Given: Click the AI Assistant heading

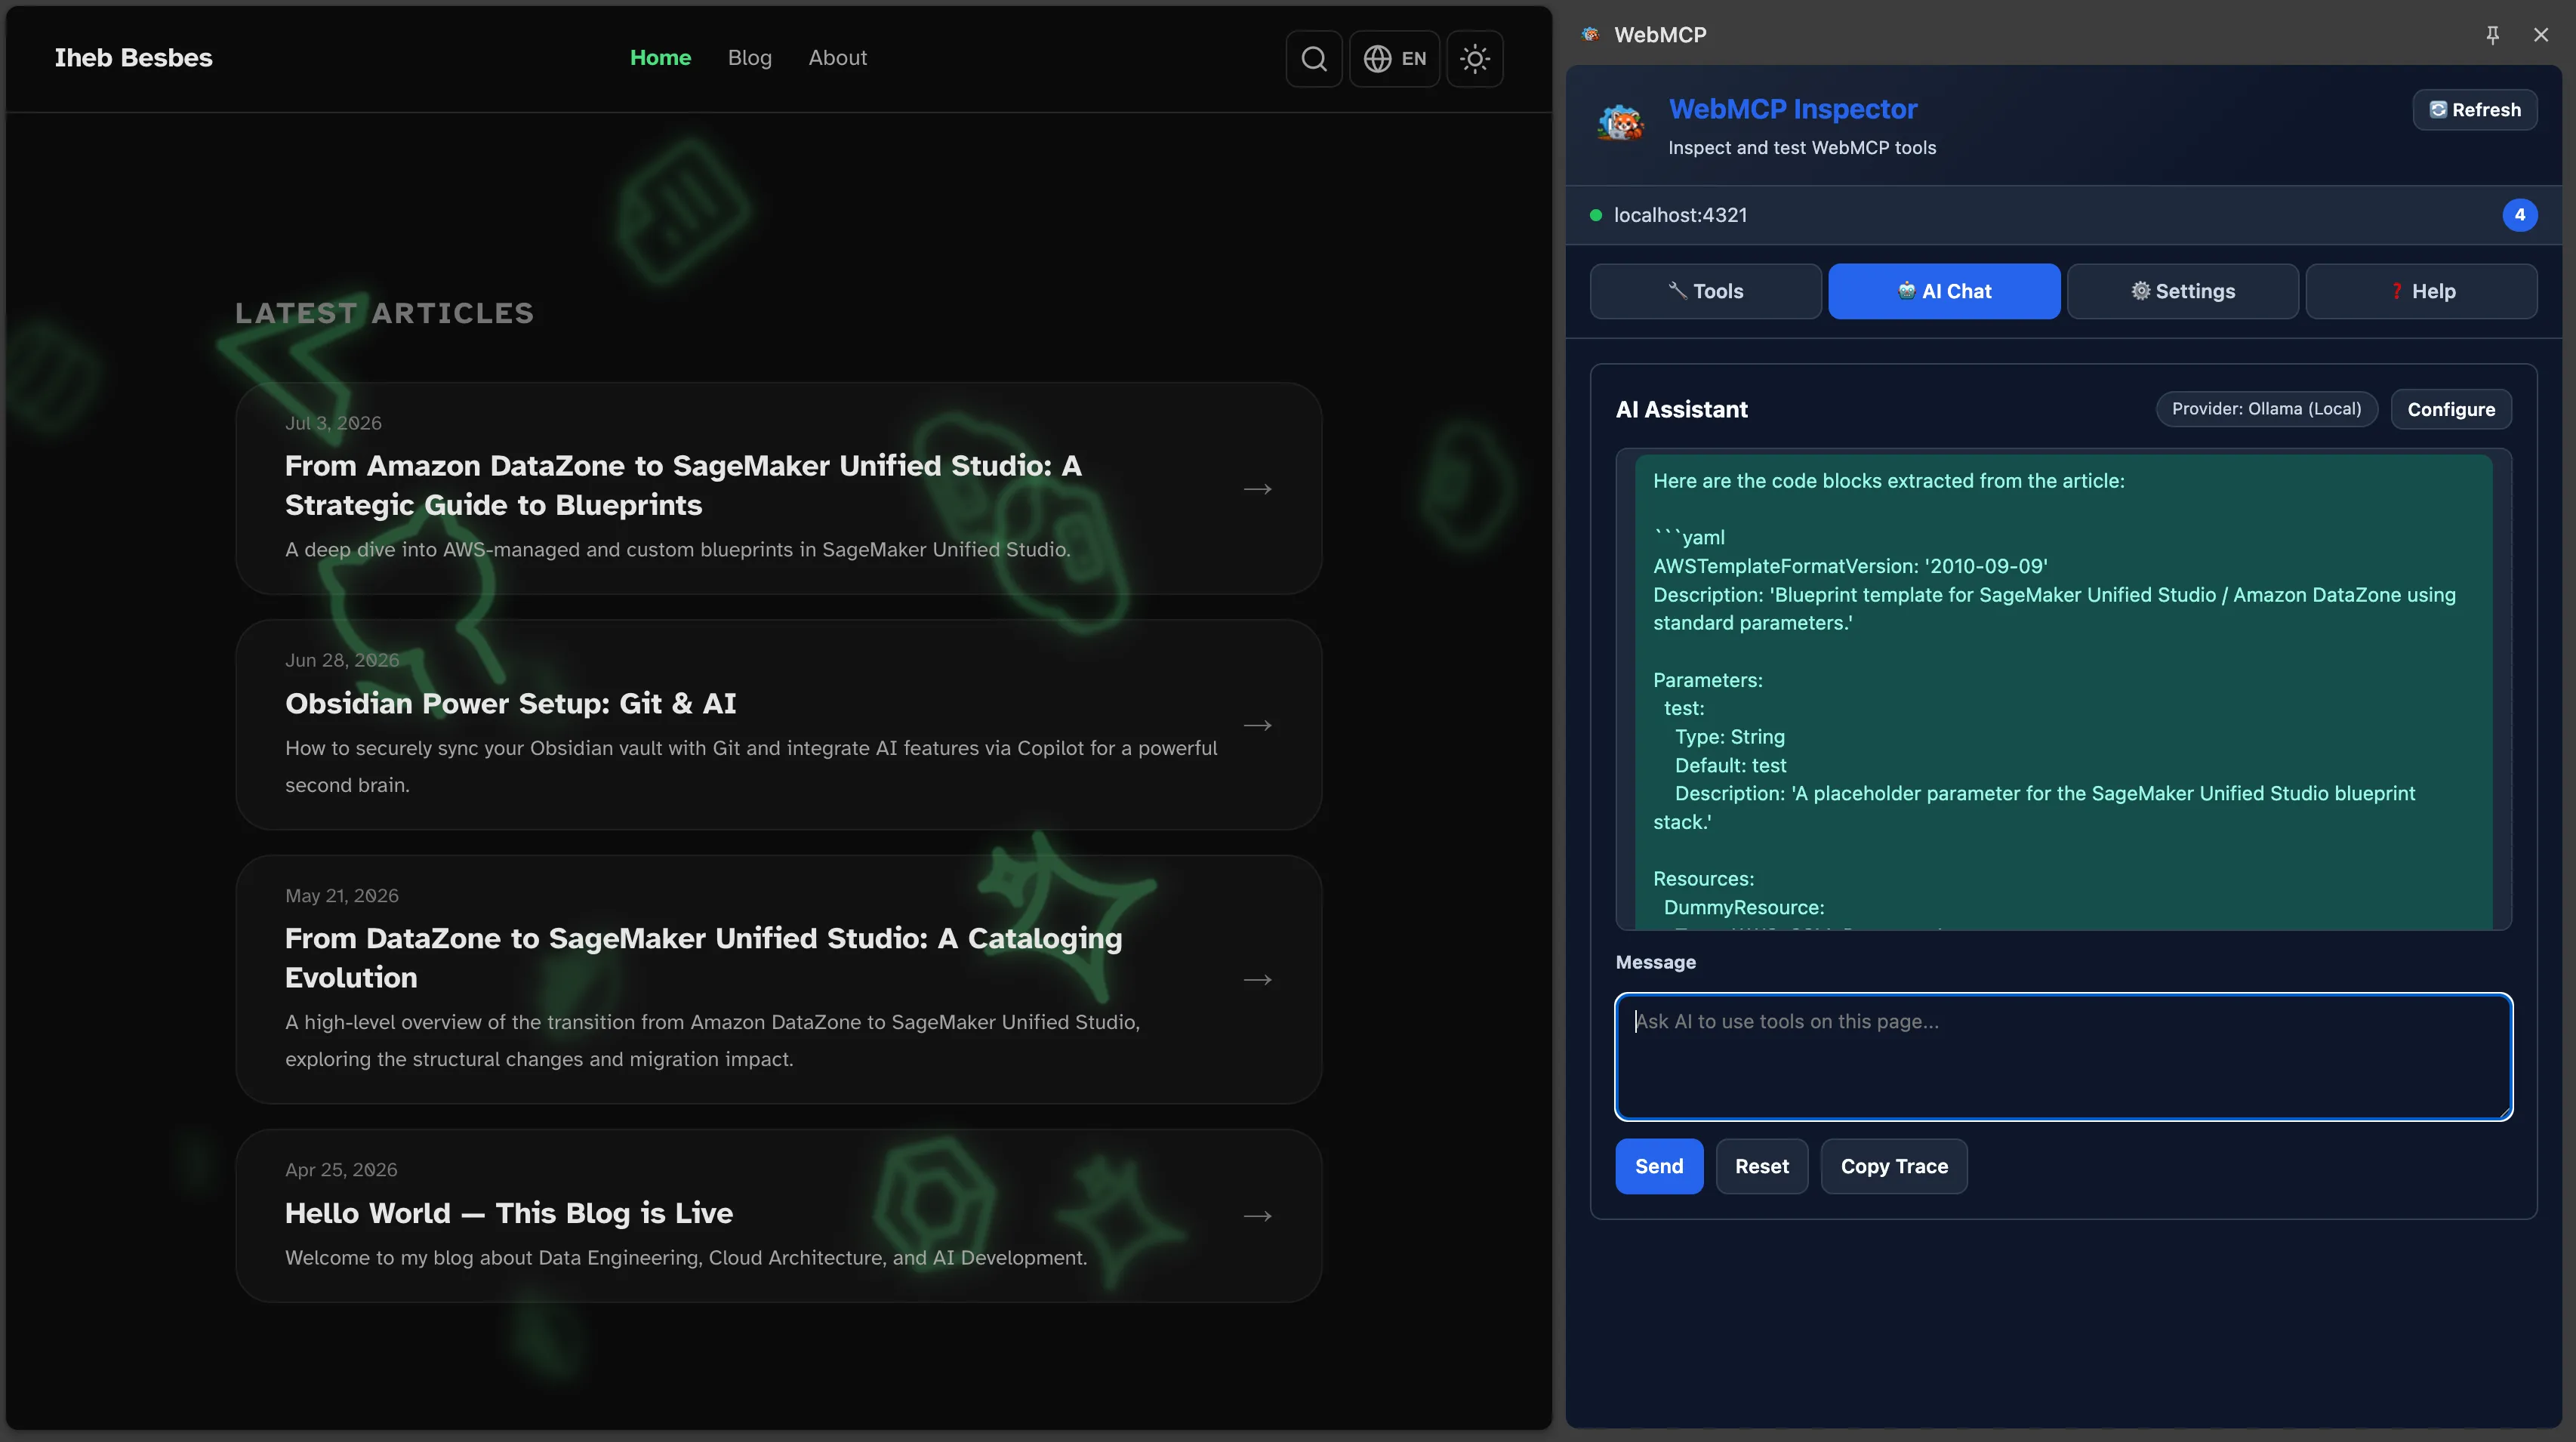Looking at the screenshot, I should point(1681,409).
